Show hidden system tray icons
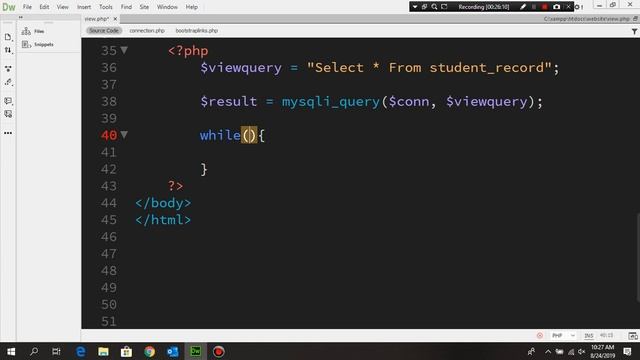This screenshot has width=640, height=360. coord(548,351)
